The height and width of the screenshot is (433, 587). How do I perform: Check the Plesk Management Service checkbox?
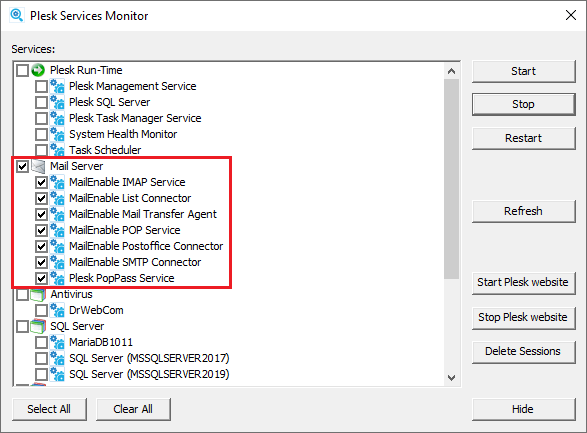[41, 86]
